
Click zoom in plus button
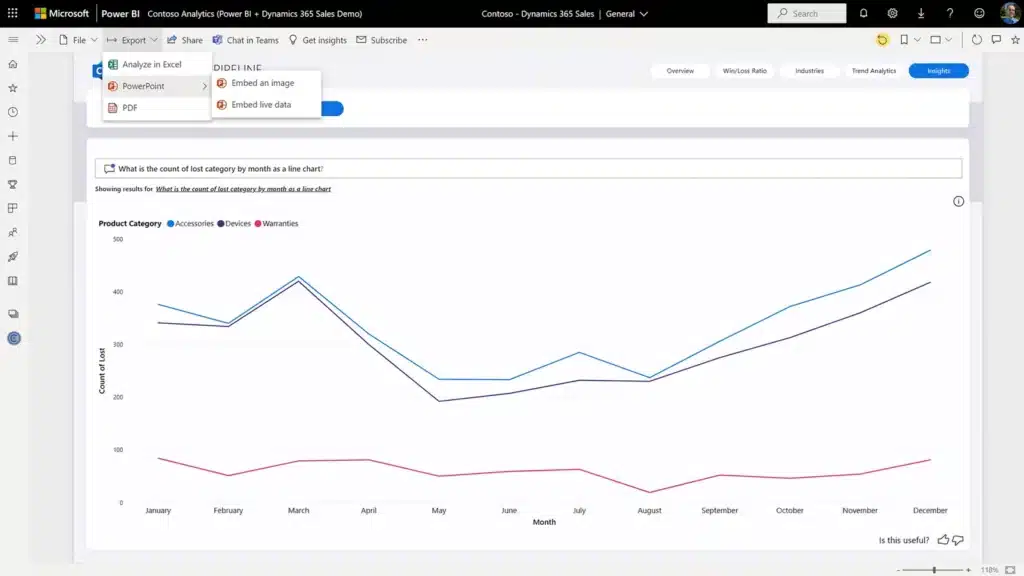(x=968, y=570)
